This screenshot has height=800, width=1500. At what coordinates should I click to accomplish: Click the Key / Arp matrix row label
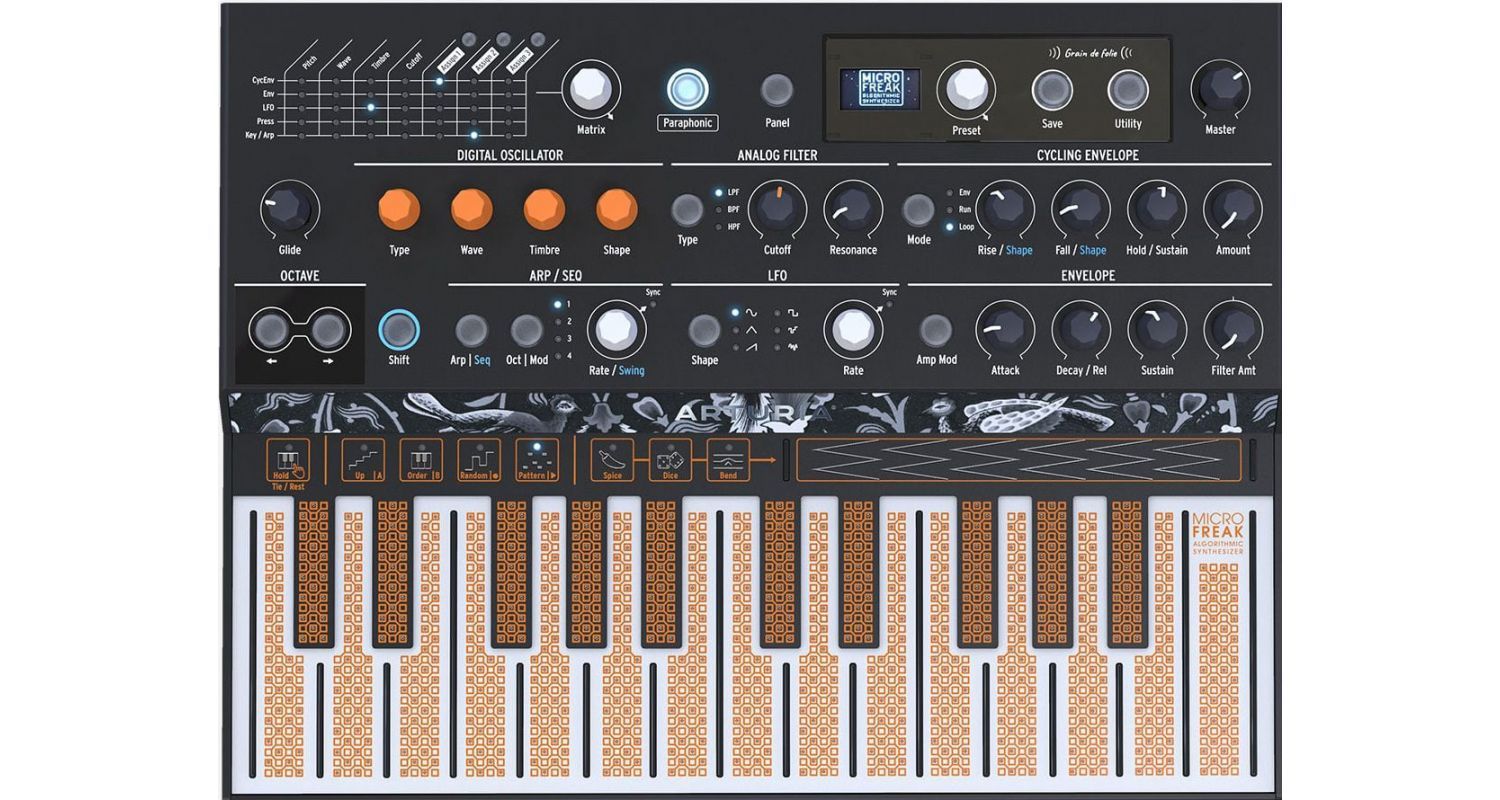click(x=260, y=135)
